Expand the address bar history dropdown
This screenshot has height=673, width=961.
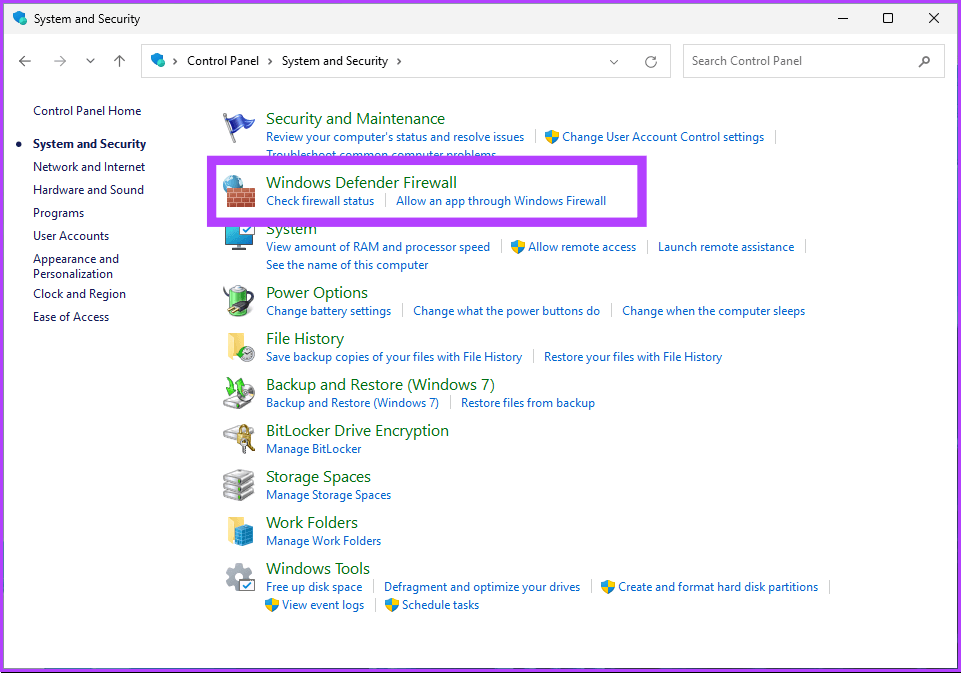613,61
